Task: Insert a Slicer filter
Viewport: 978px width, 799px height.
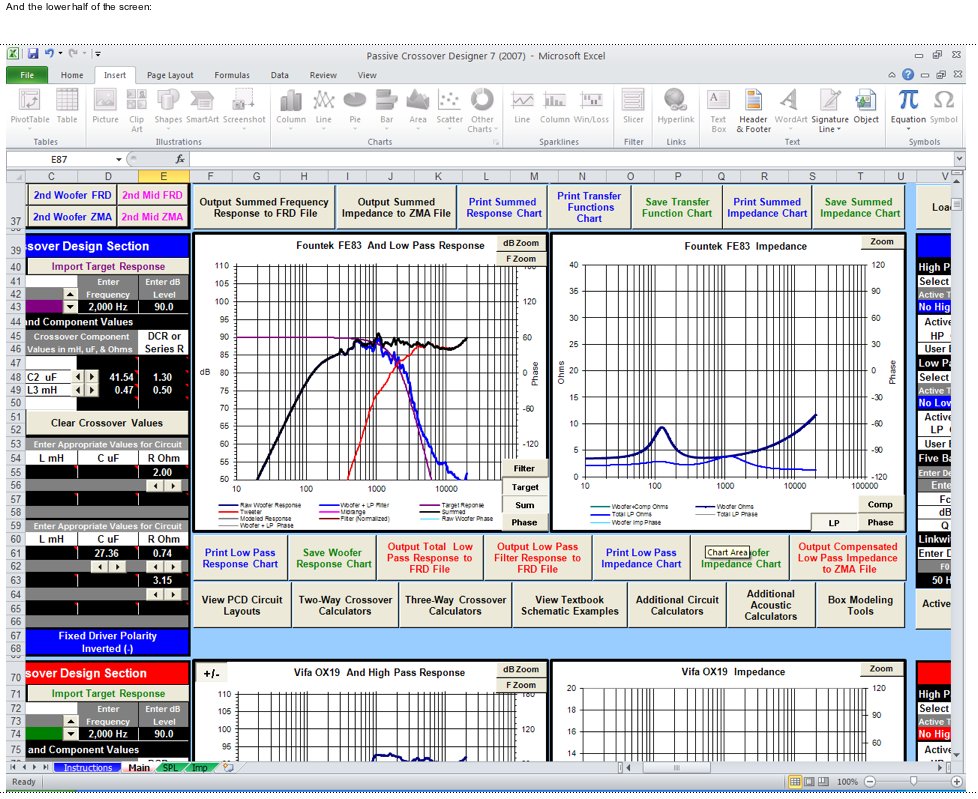Action: pyautogui.click(x=632, y=107)
